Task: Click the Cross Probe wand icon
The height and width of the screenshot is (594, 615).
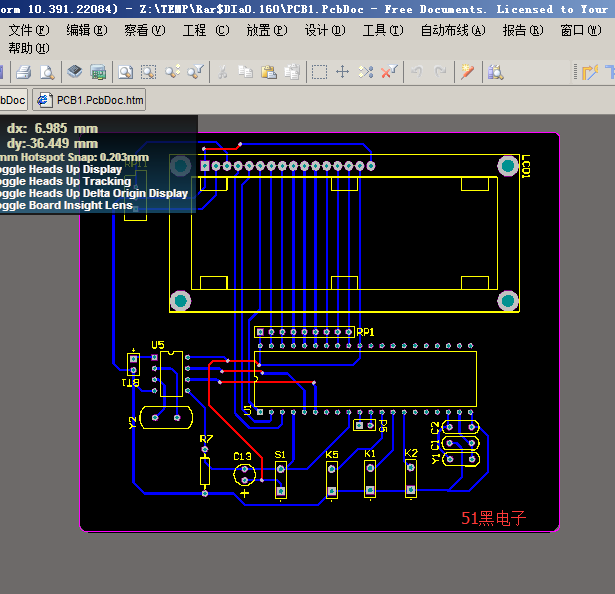Action: pyautogui.click(x=467, y=72)
